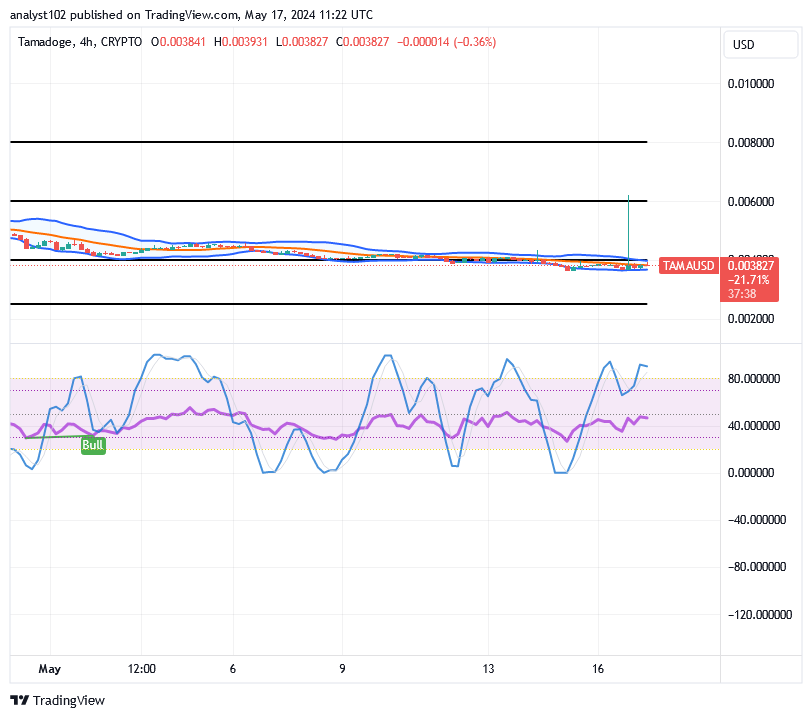Click the green Bull divergence label
Image resolution: width=812 pixels, height=718 pixels.
pyautogui.click(x=93, y=445)
